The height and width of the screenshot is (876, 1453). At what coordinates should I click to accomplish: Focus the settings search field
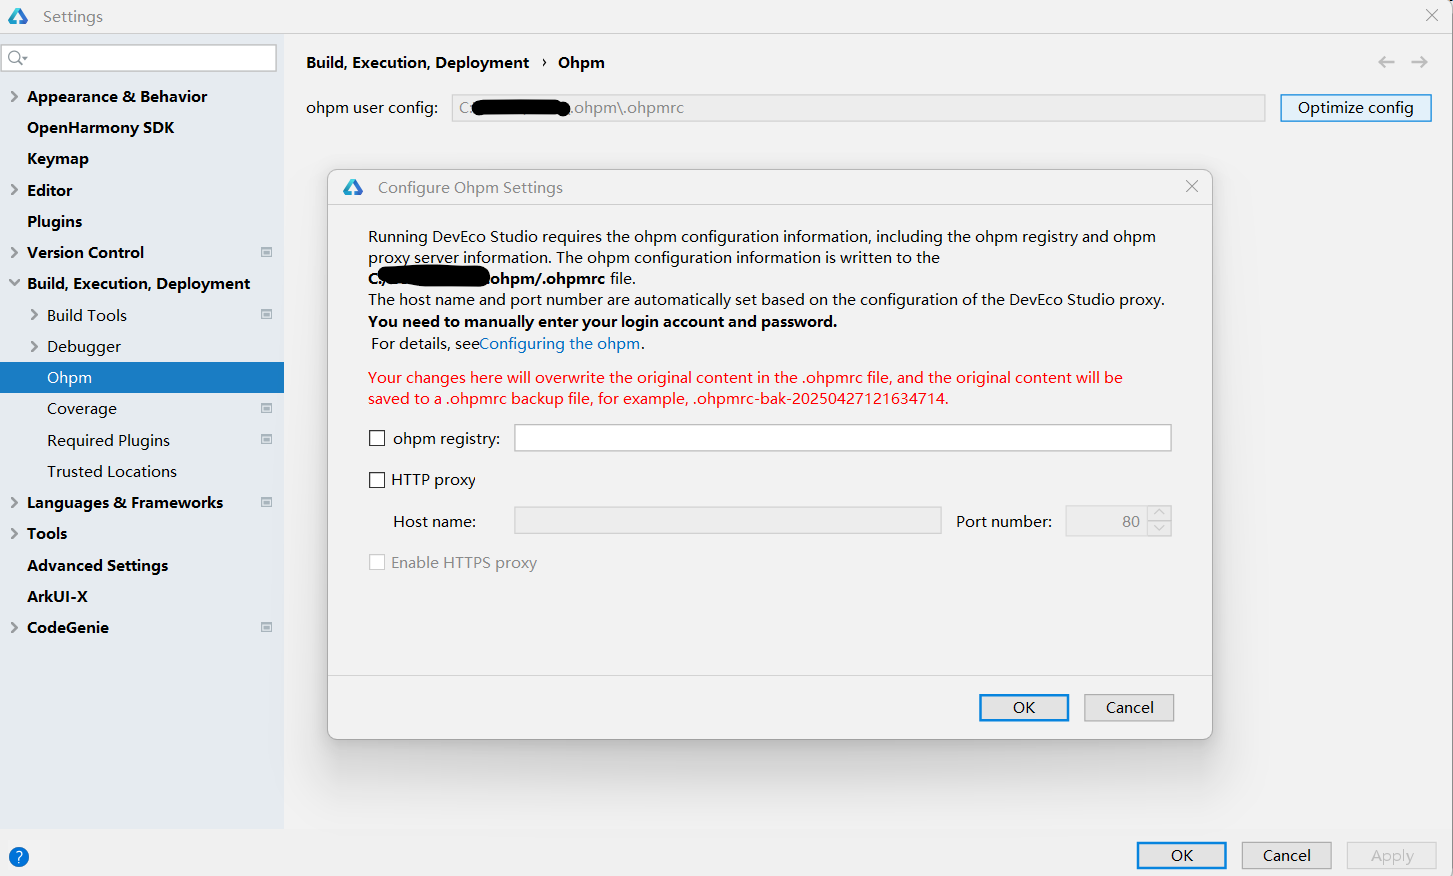click(139, 58)
